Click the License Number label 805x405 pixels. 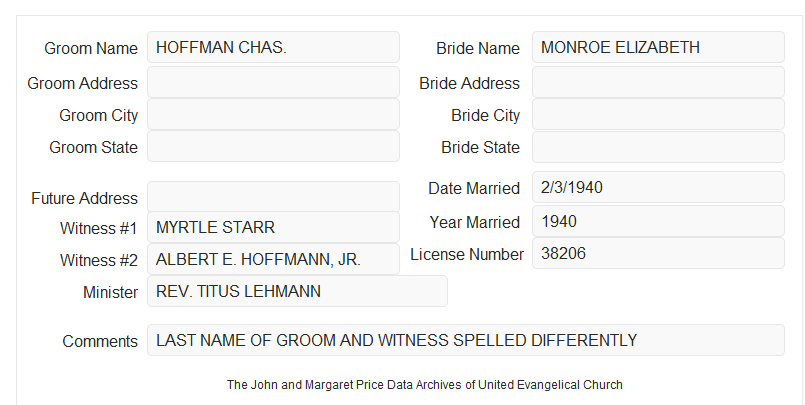pos(467,255)
